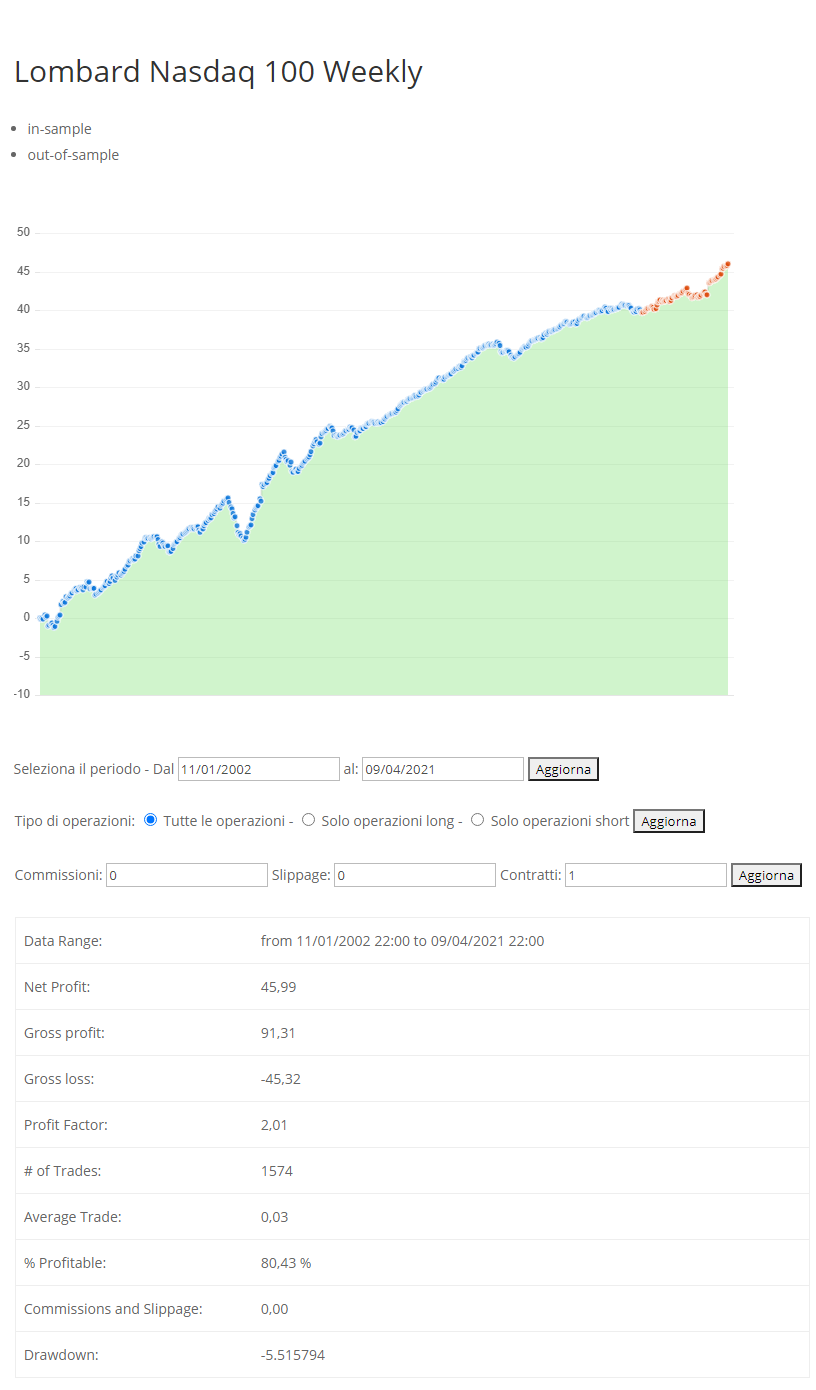
Task: Select the data range value "from 11/01/2002 22:00 to 09/04/2021 22:00"
Action: point(402,941)
